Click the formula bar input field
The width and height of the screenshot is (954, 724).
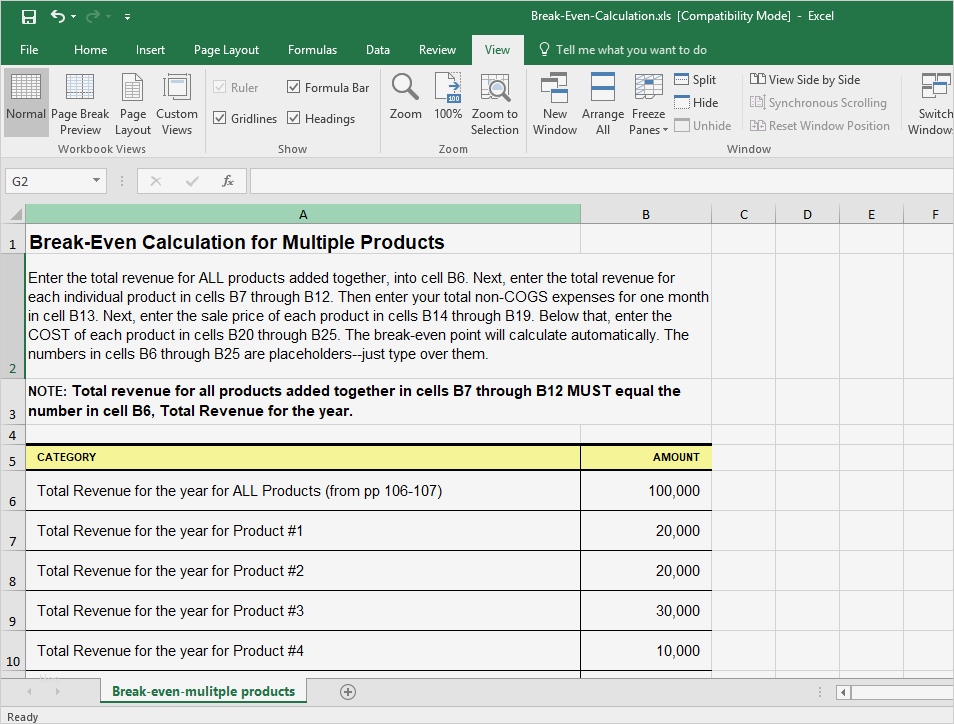600,181
